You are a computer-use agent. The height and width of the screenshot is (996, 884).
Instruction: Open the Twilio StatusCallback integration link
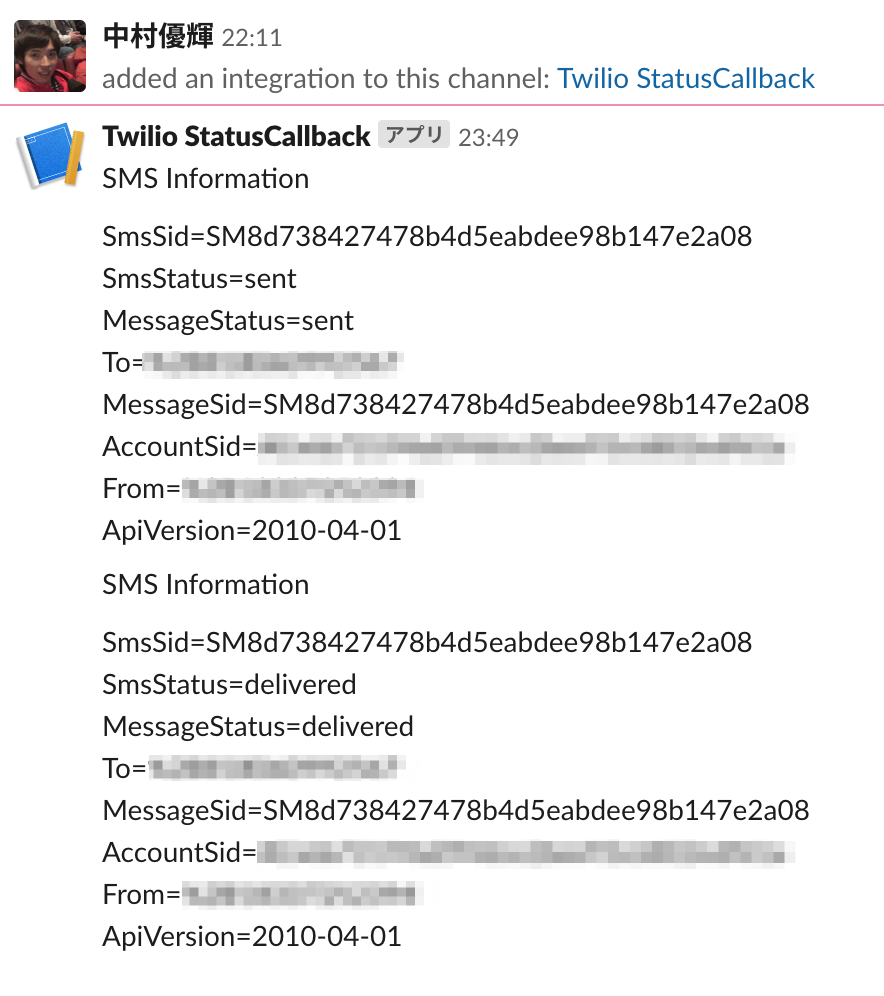tap(685, 78)
